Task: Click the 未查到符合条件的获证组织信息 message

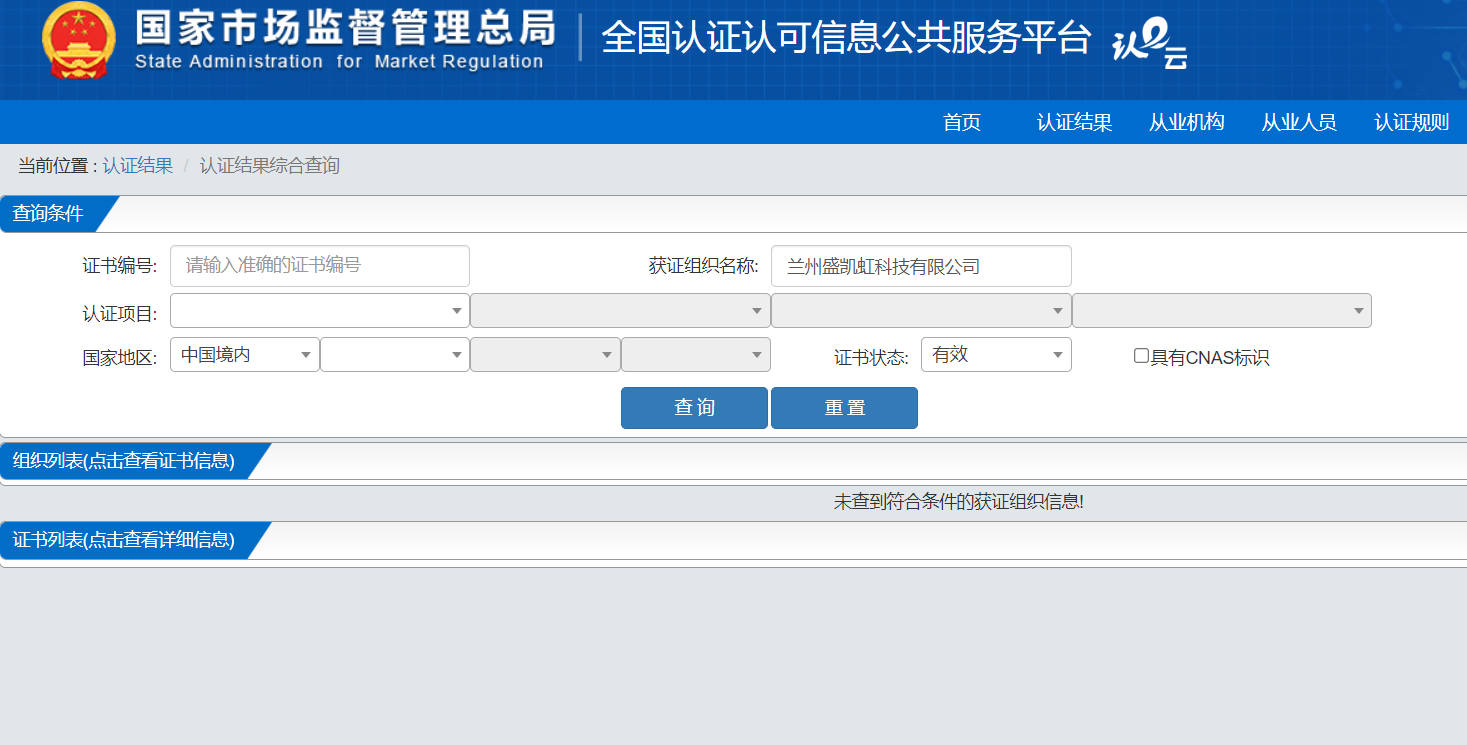Action: (x=959, y=502)
